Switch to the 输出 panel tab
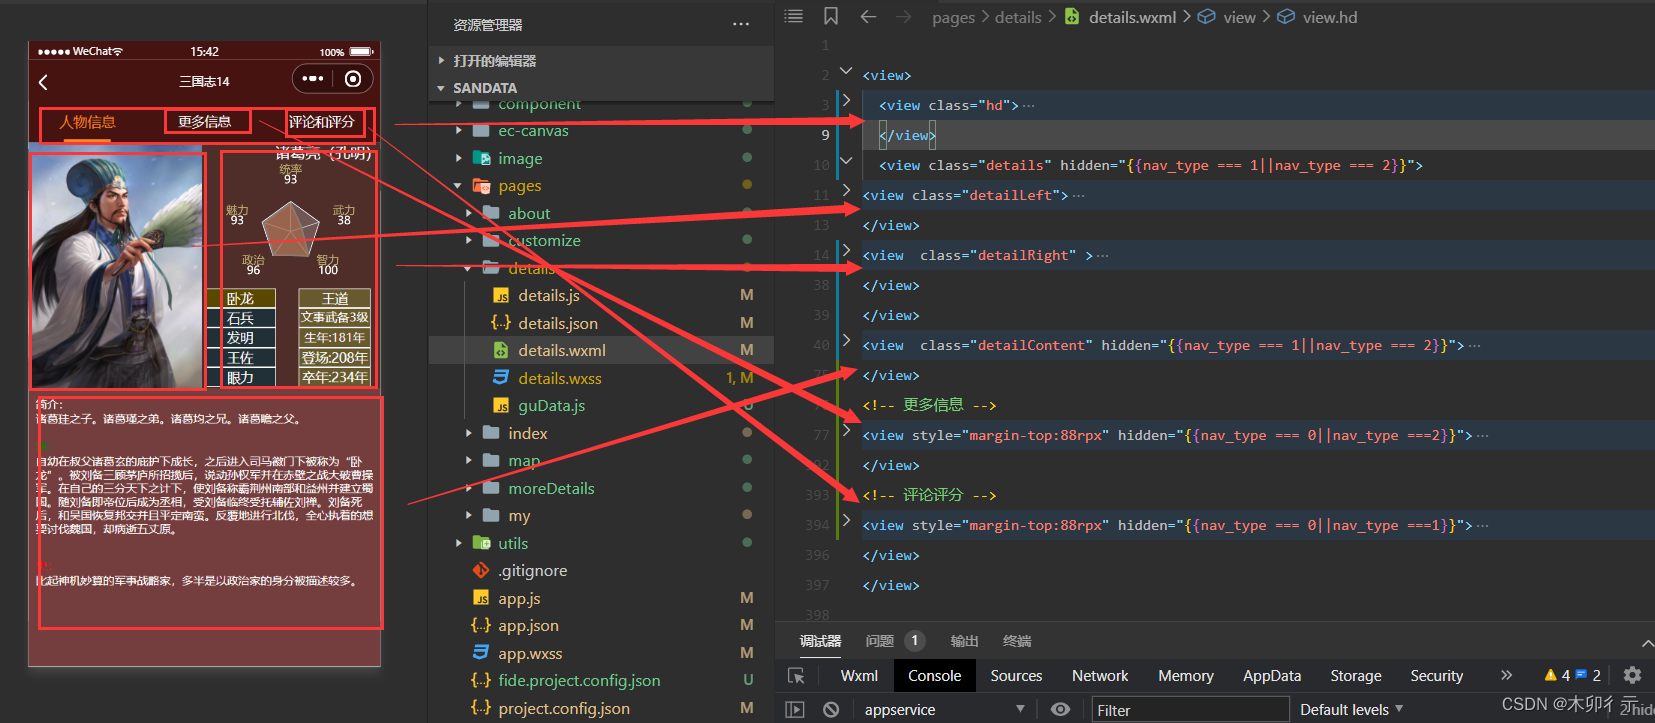The image size is (1655, 723). point(964,641)
